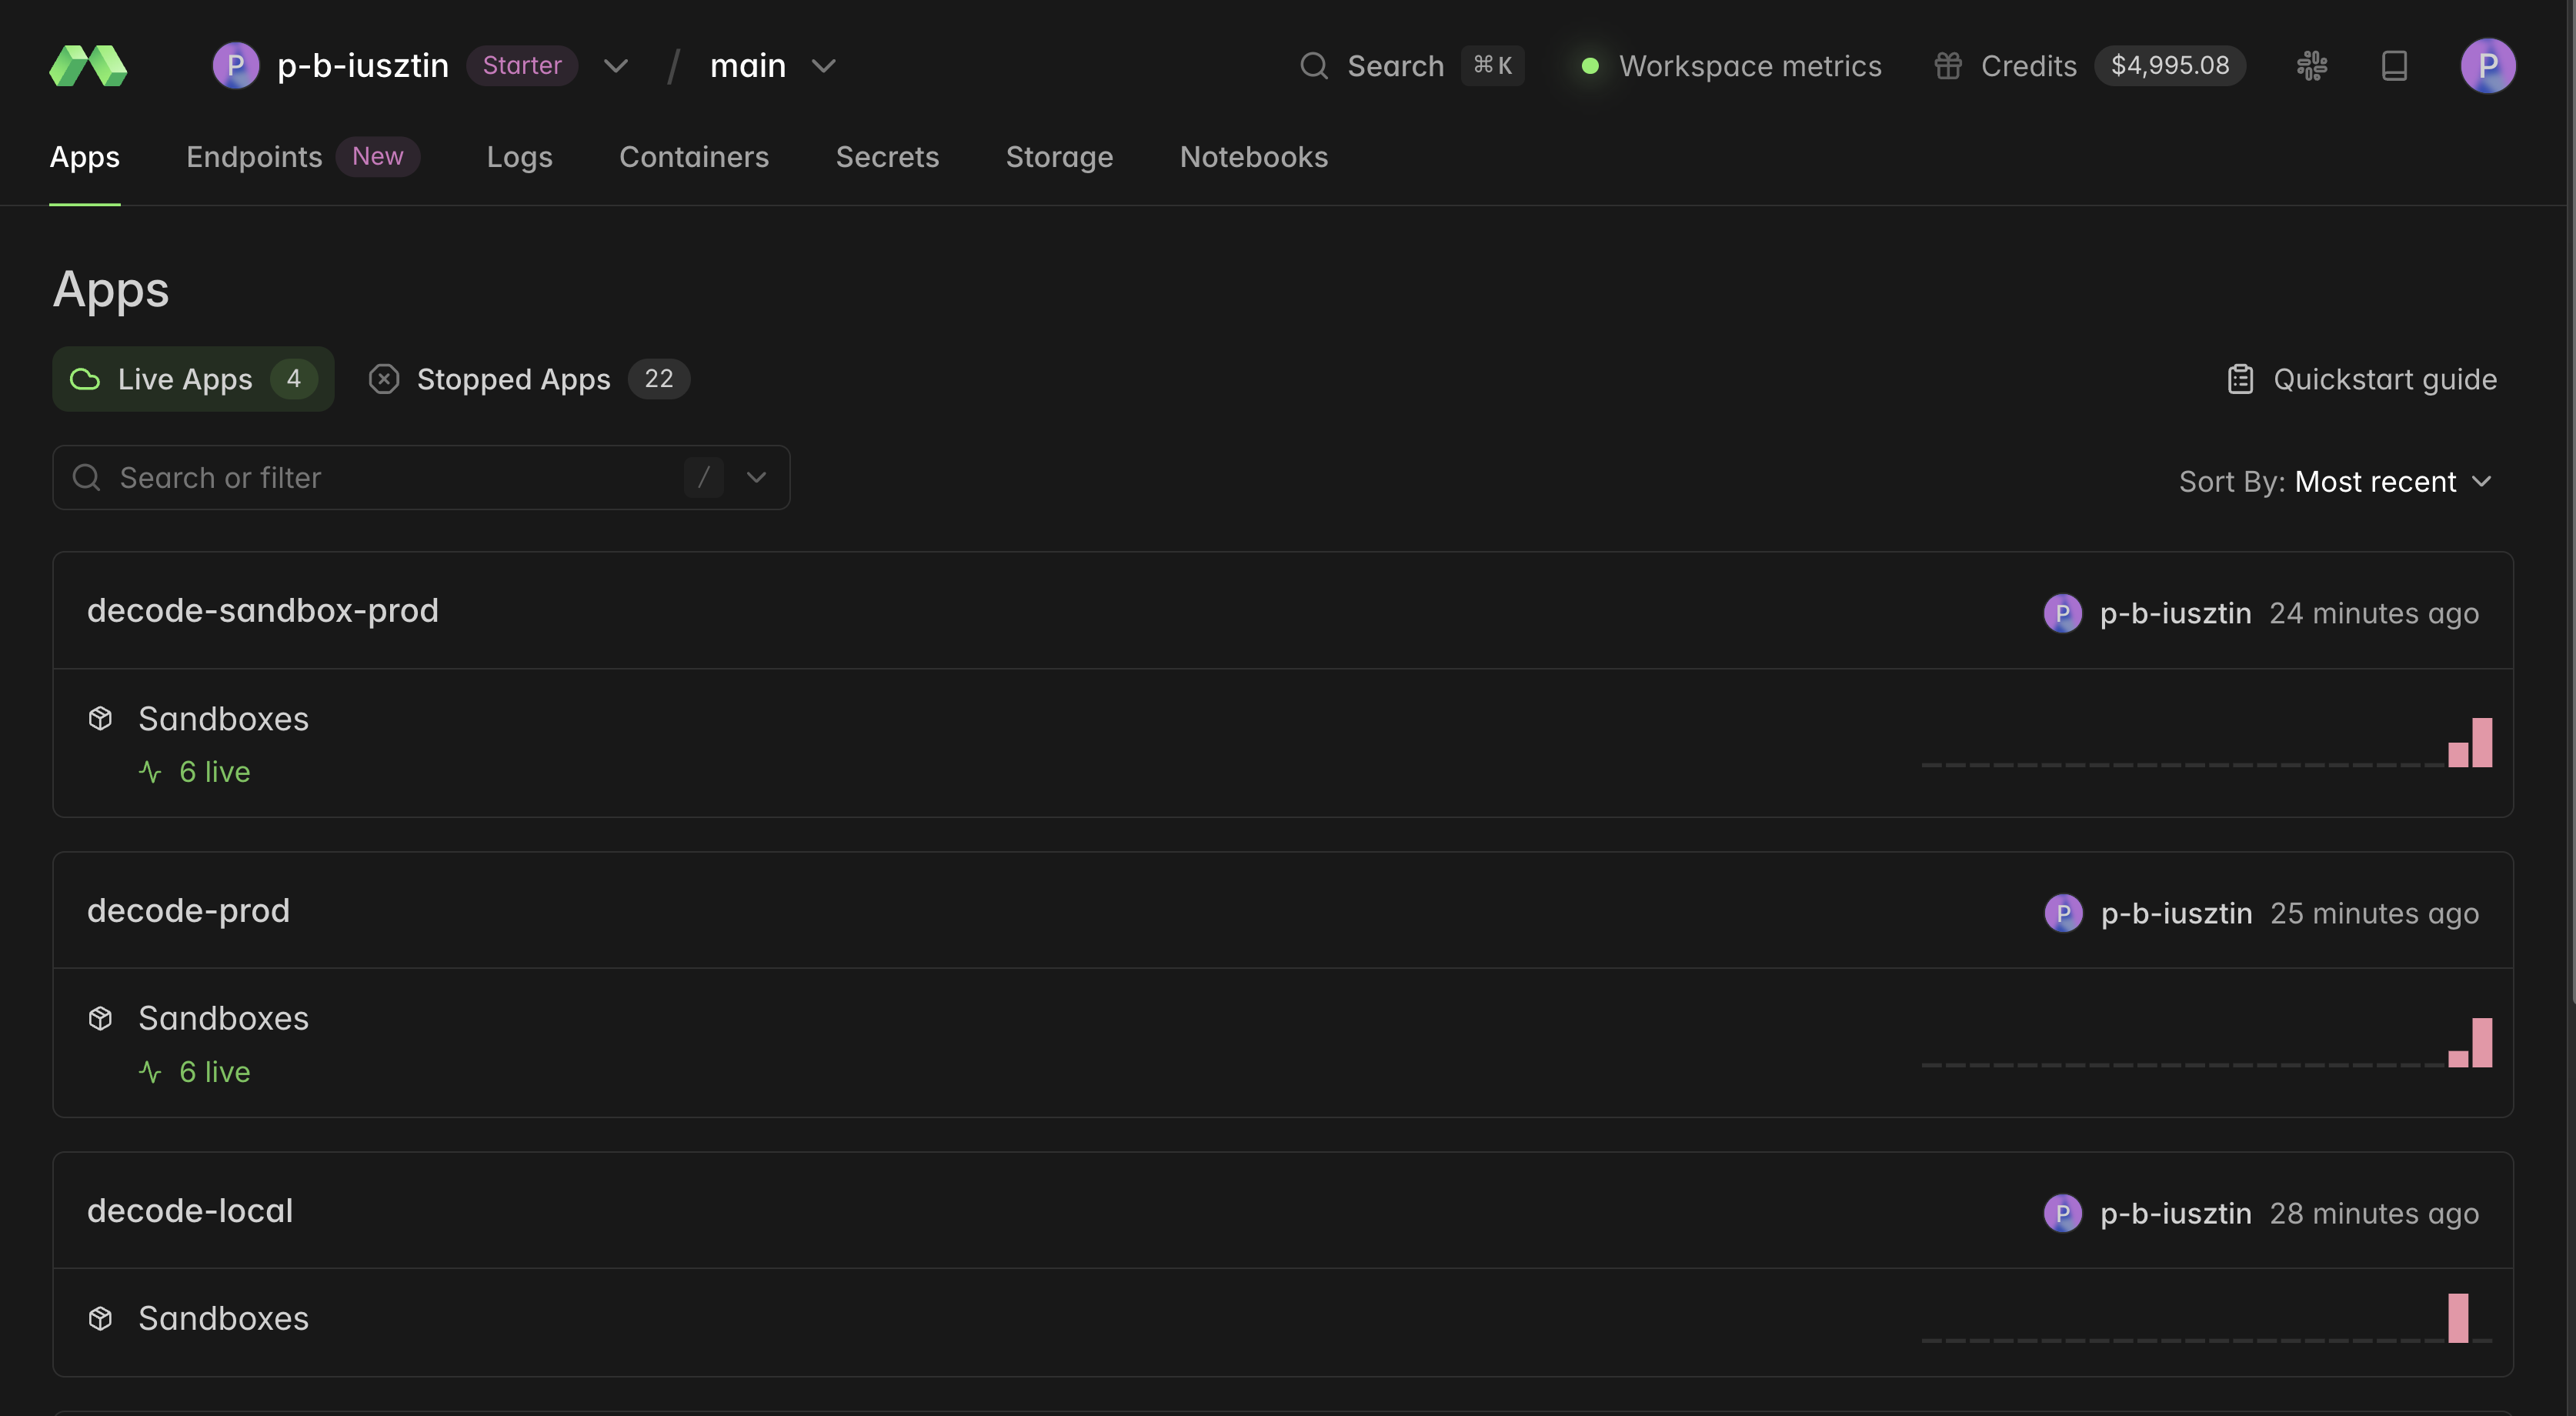Click '25 minutes ago' timestamp
The image size is (2576, 1416).
[x=2374, y=913]
